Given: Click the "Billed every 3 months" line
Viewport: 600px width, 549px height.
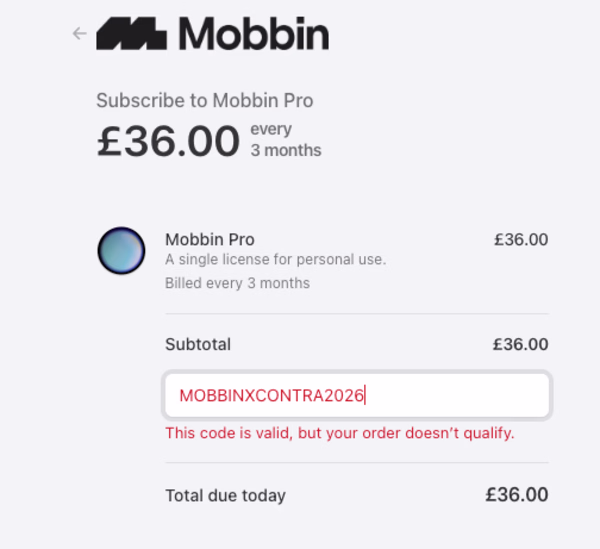Looking at the screenshot, I should click(237, 283).
